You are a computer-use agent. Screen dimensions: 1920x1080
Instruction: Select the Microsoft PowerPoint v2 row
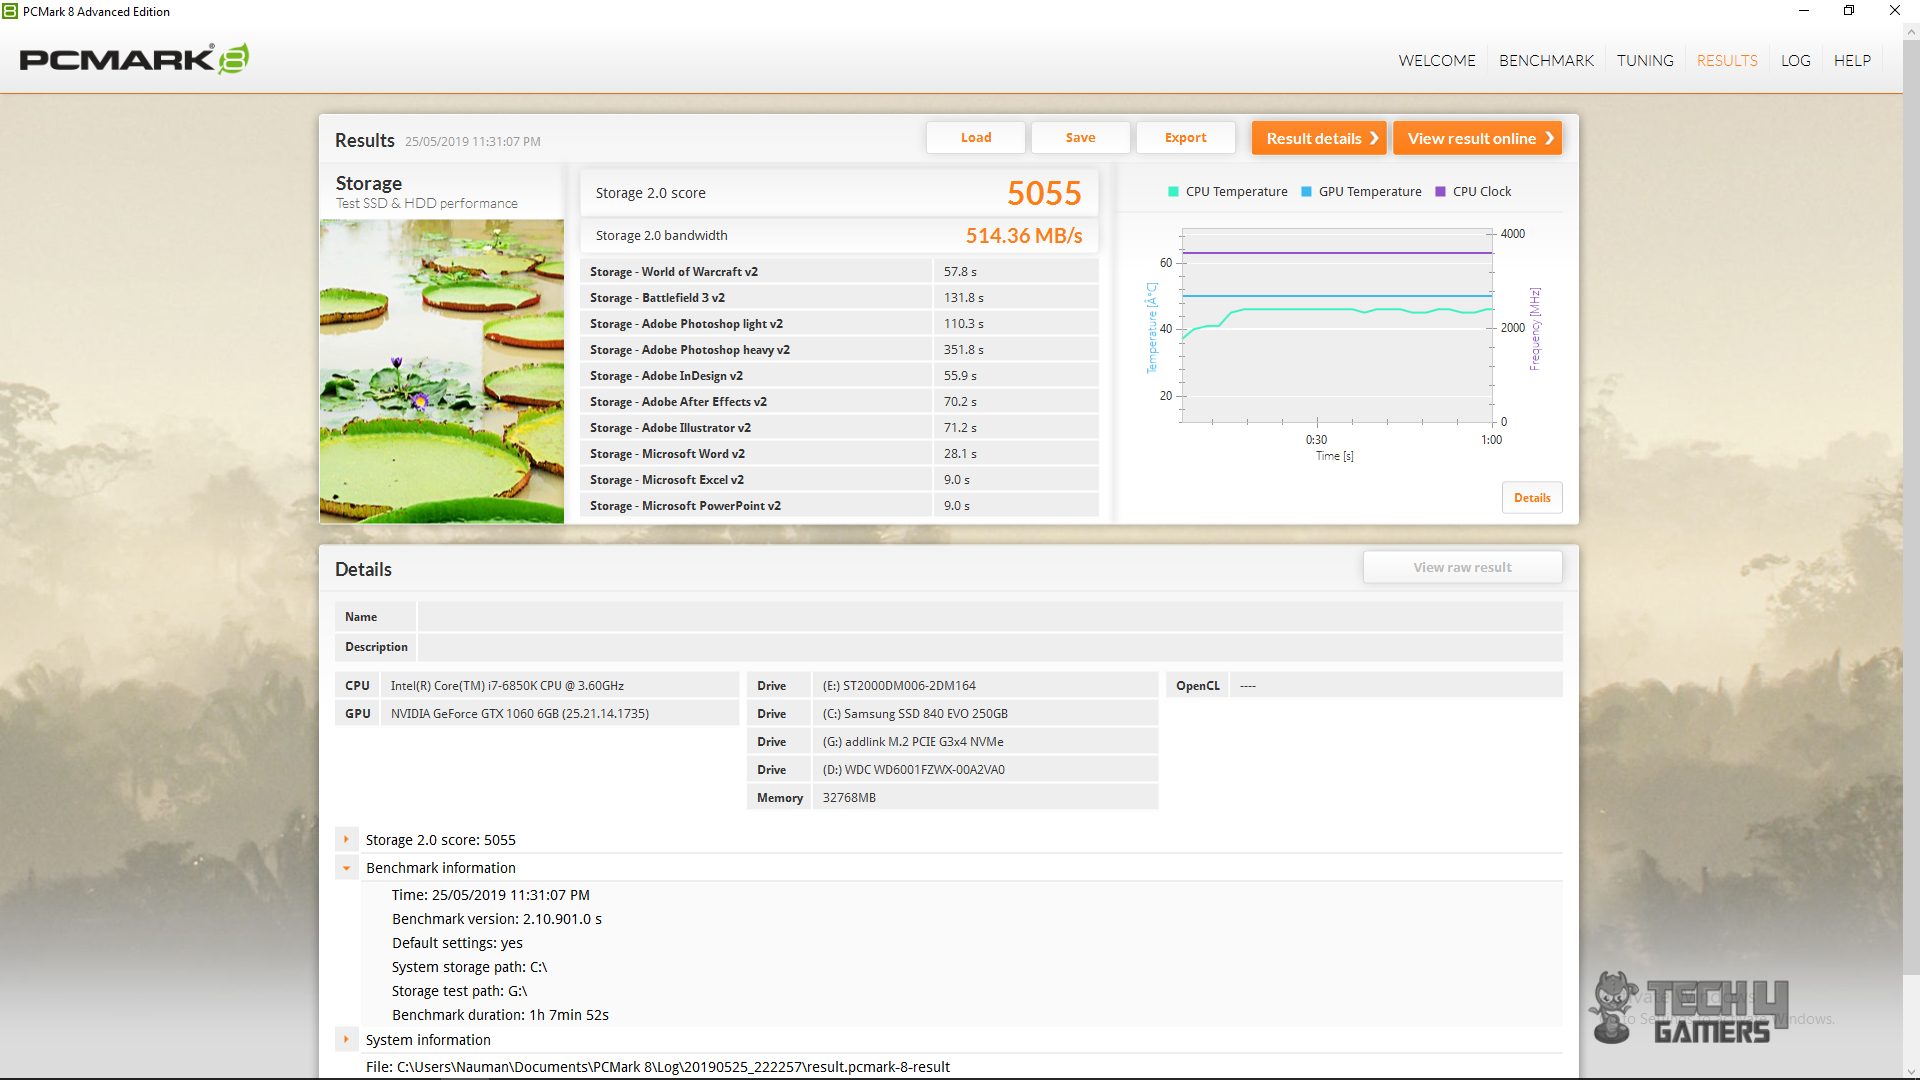coord(839,506)
